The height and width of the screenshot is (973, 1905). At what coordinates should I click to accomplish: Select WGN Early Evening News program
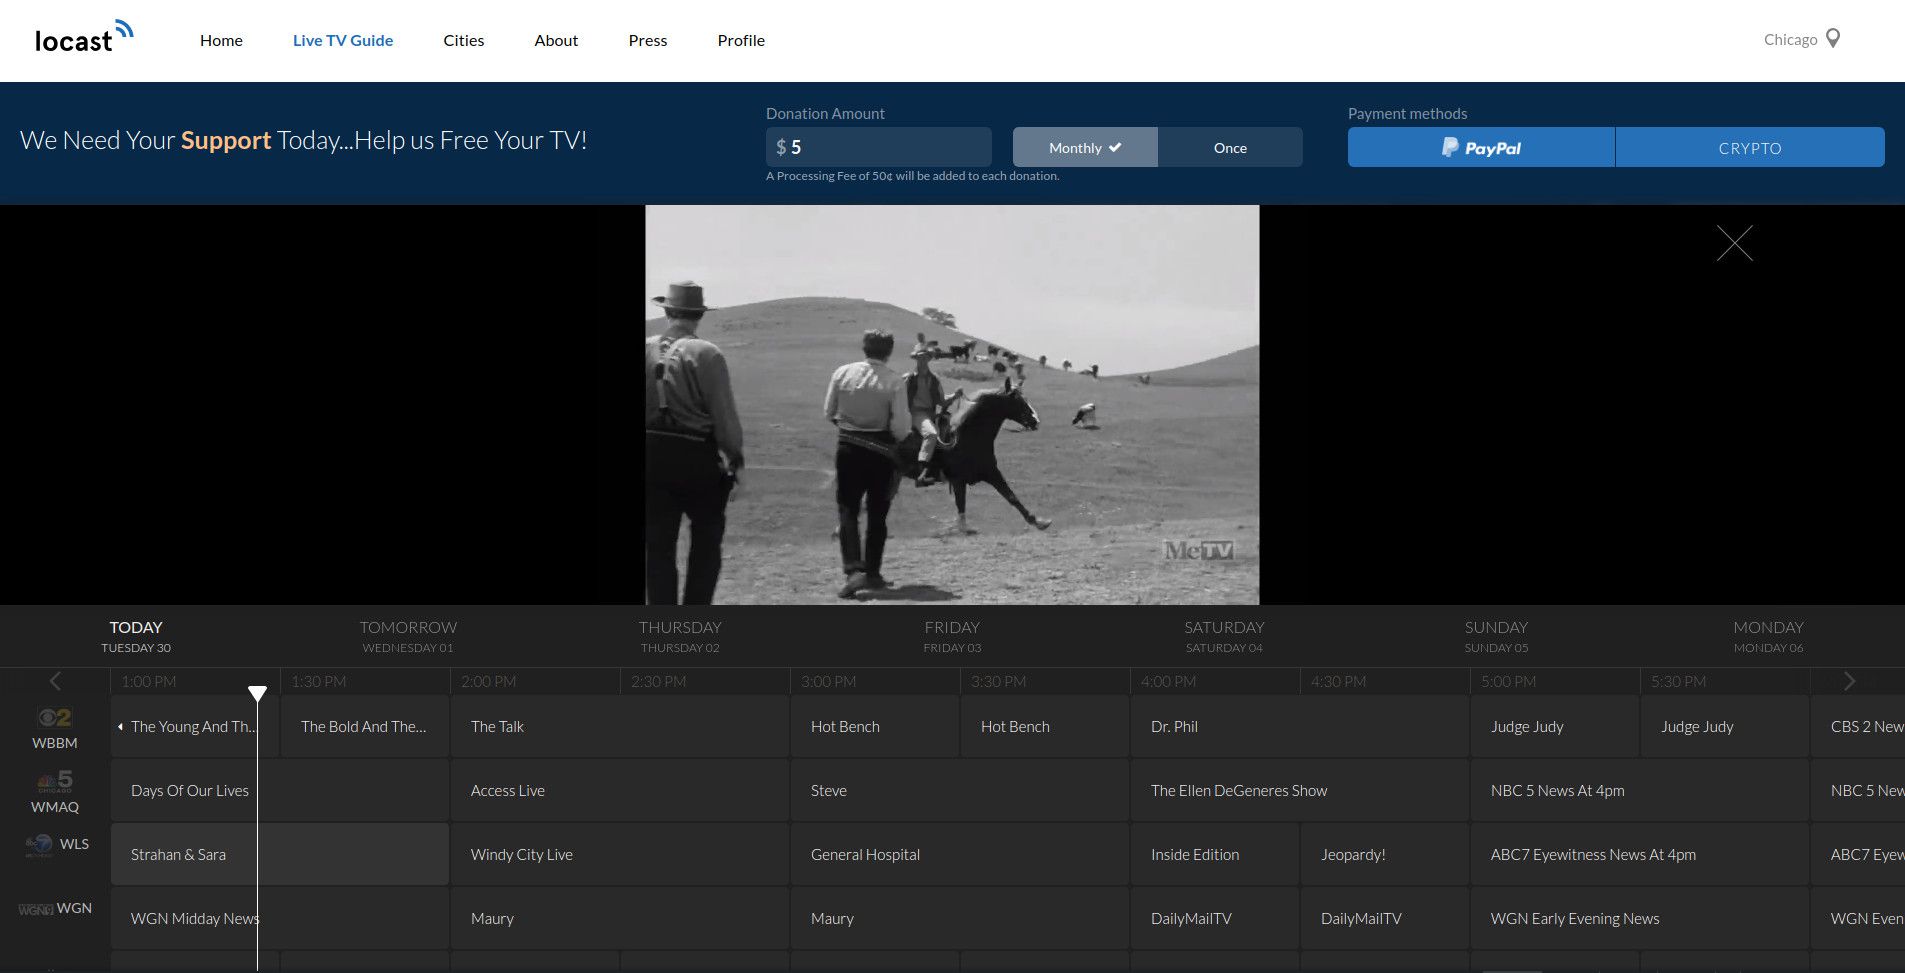point(1640,918)
